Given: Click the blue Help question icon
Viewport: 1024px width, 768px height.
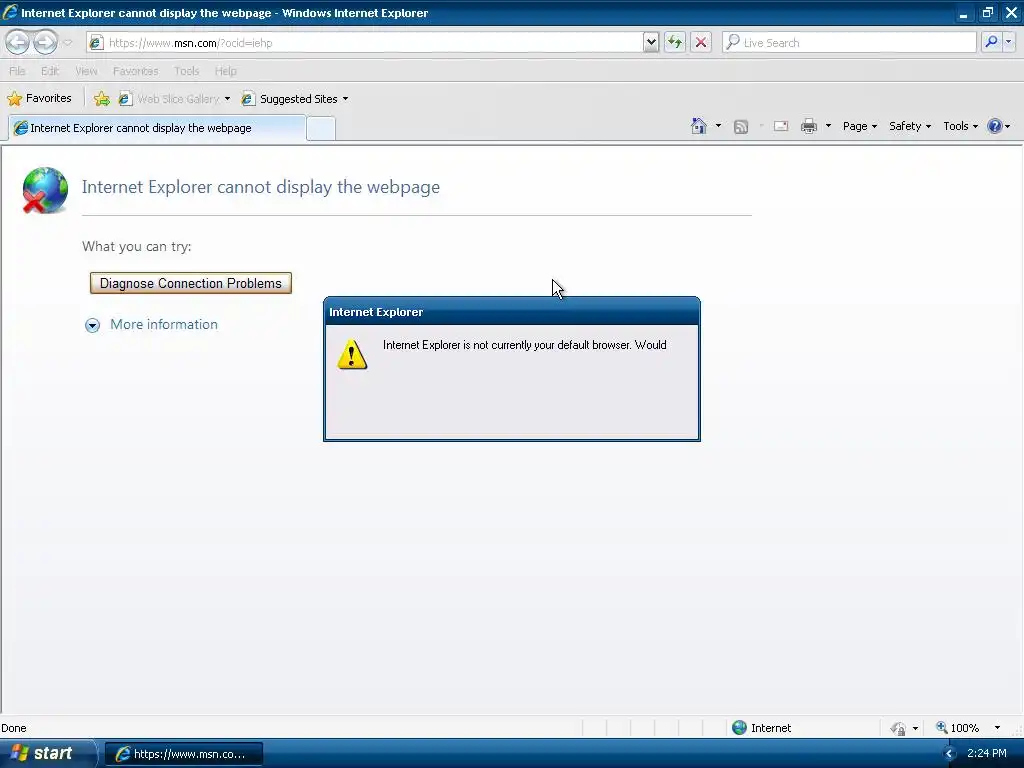Looking at the screenshot, I should point(995,126).
